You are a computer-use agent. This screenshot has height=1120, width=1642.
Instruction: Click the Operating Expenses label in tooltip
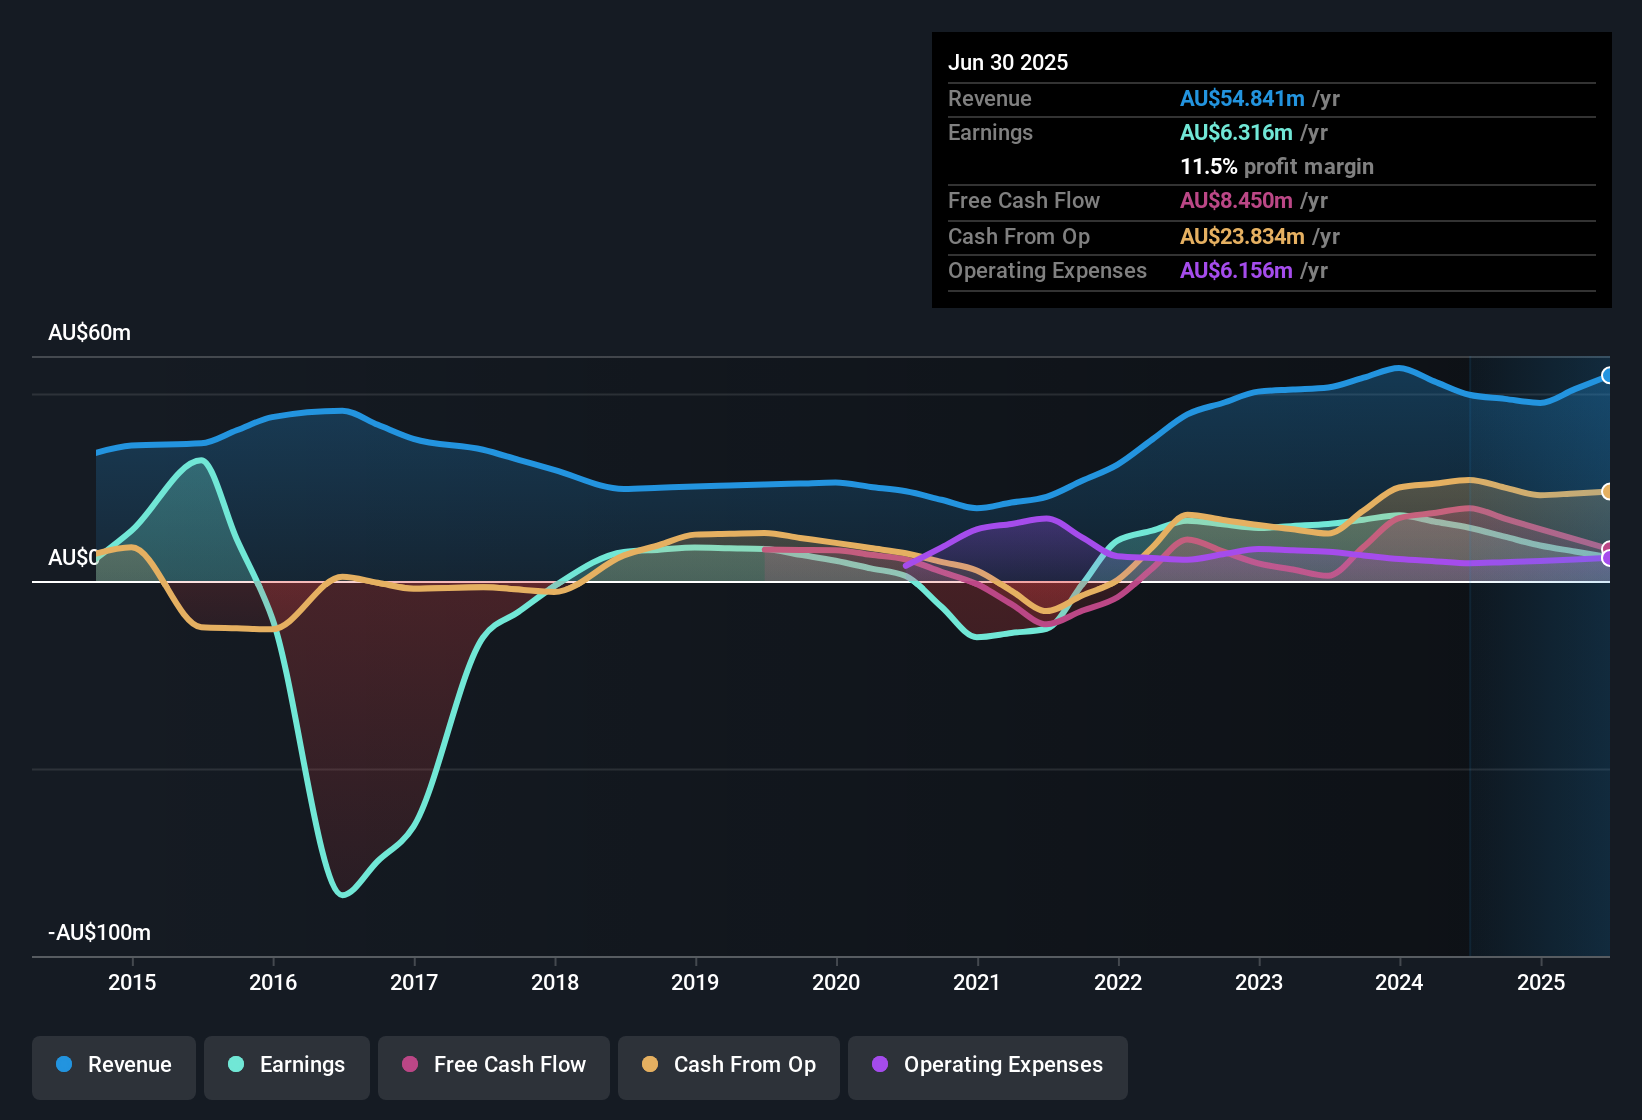1047,270
